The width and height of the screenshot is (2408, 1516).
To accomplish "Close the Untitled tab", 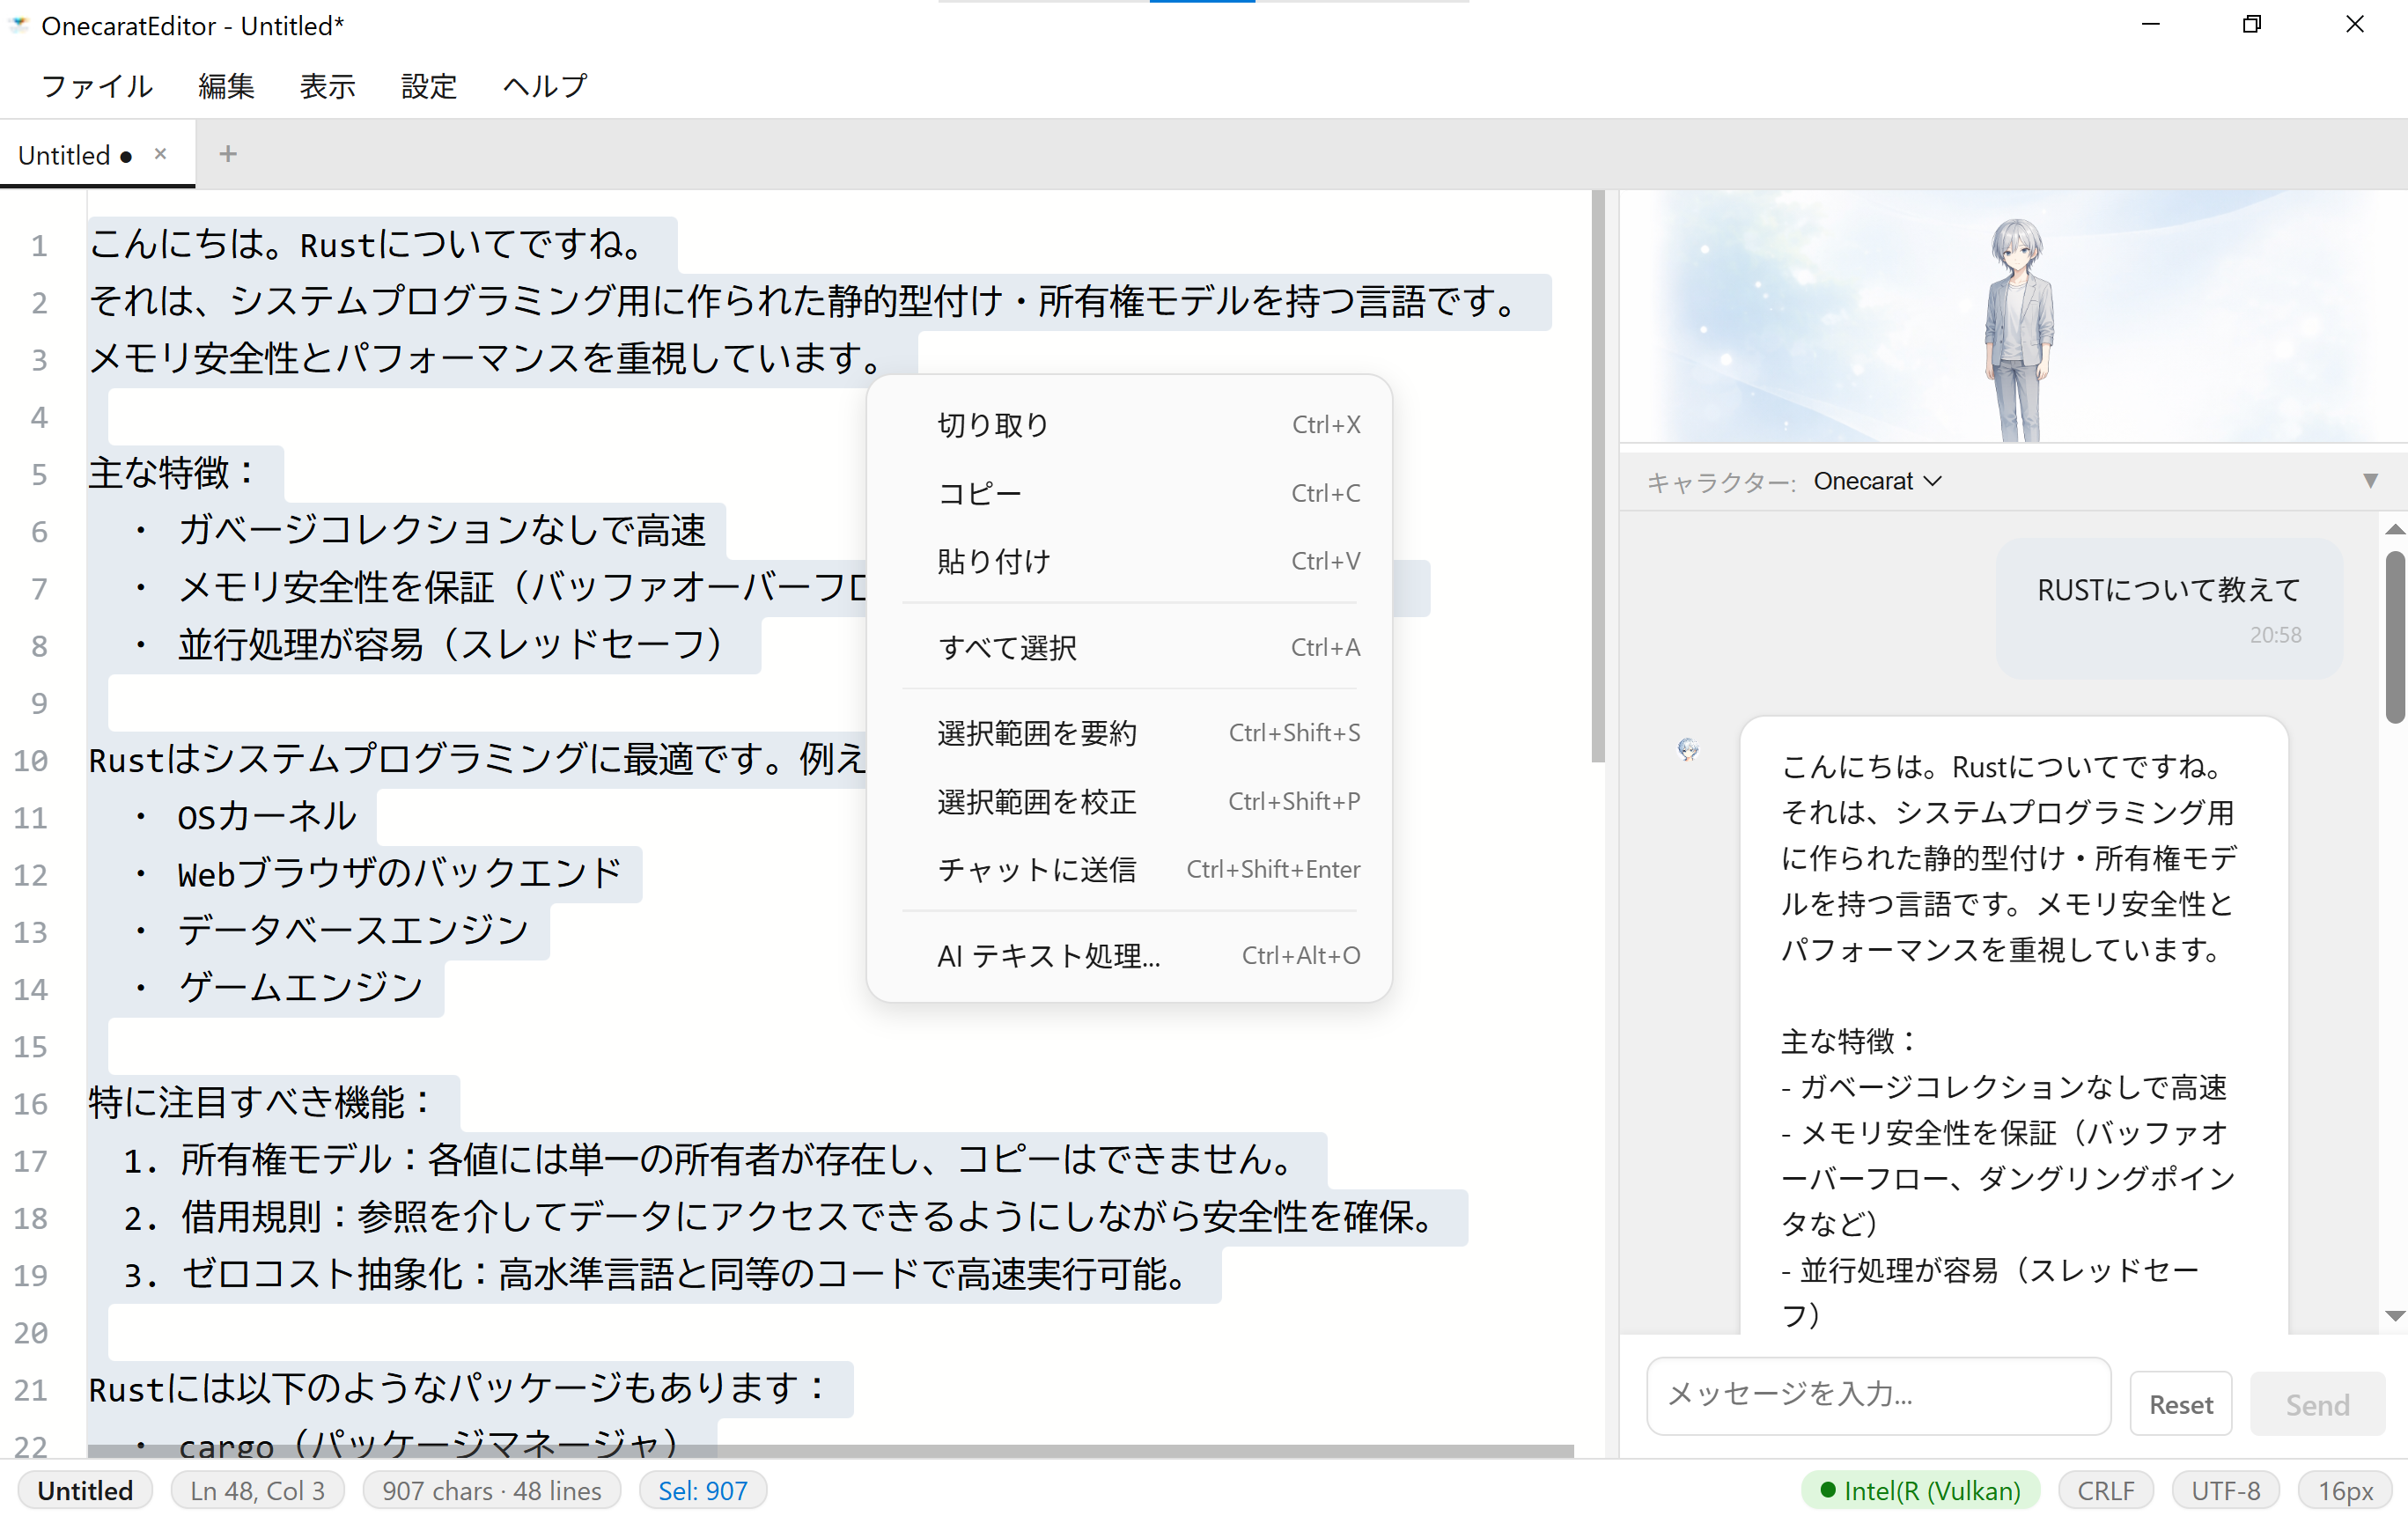I will click(160, 153).
